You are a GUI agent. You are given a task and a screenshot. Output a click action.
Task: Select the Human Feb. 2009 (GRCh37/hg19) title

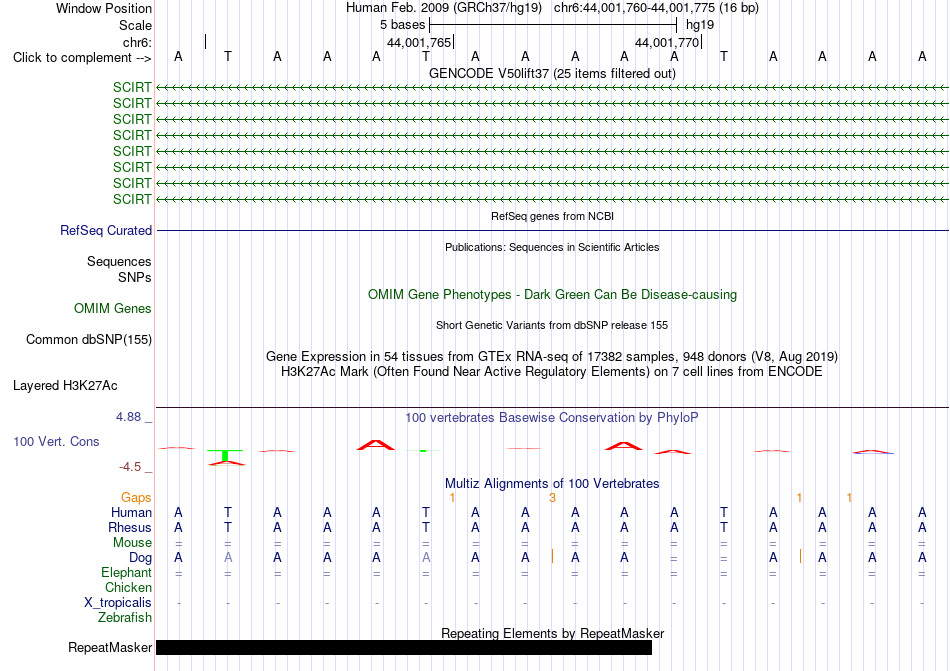tap(446, 8)
